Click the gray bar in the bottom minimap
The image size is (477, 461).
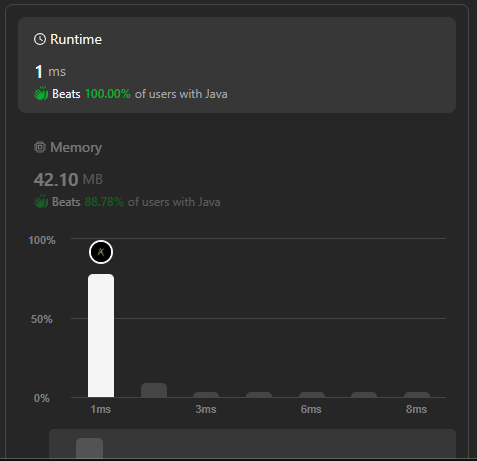click(89, 448)
